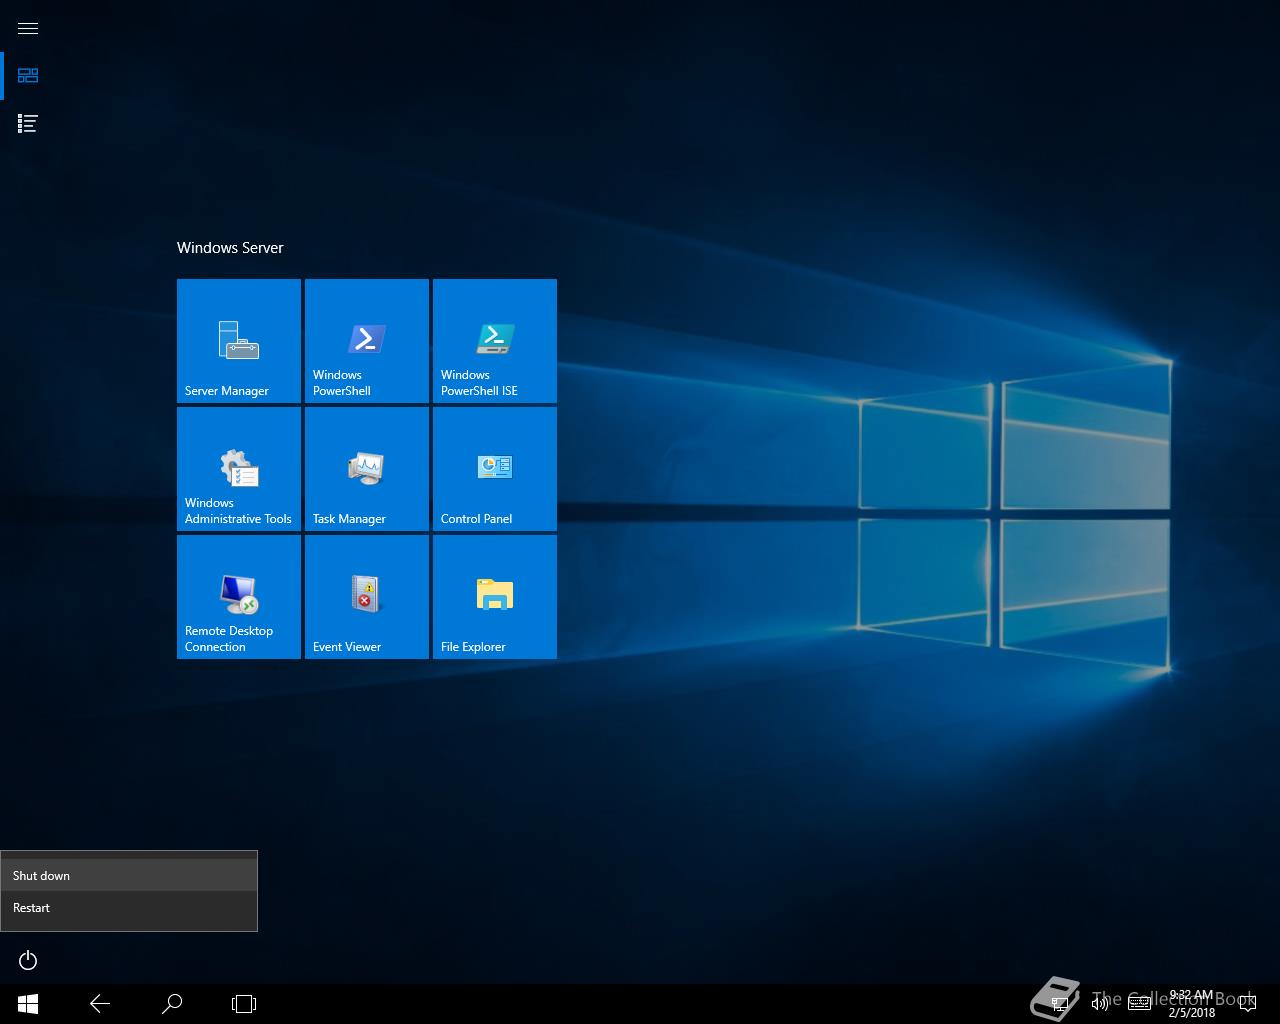Screen dimensions: 1280x1024
Task: Open the Windows Administrative Tools tile
Action: click(239, 469)
